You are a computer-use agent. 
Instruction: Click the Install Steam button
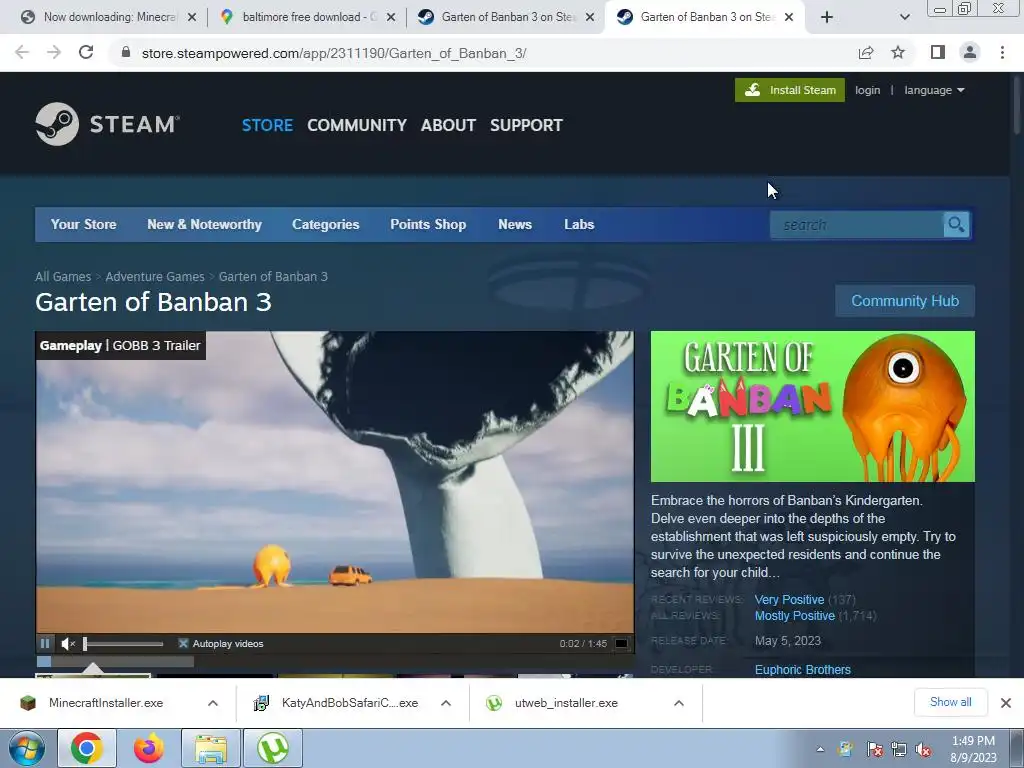click(x=790, y=90)
